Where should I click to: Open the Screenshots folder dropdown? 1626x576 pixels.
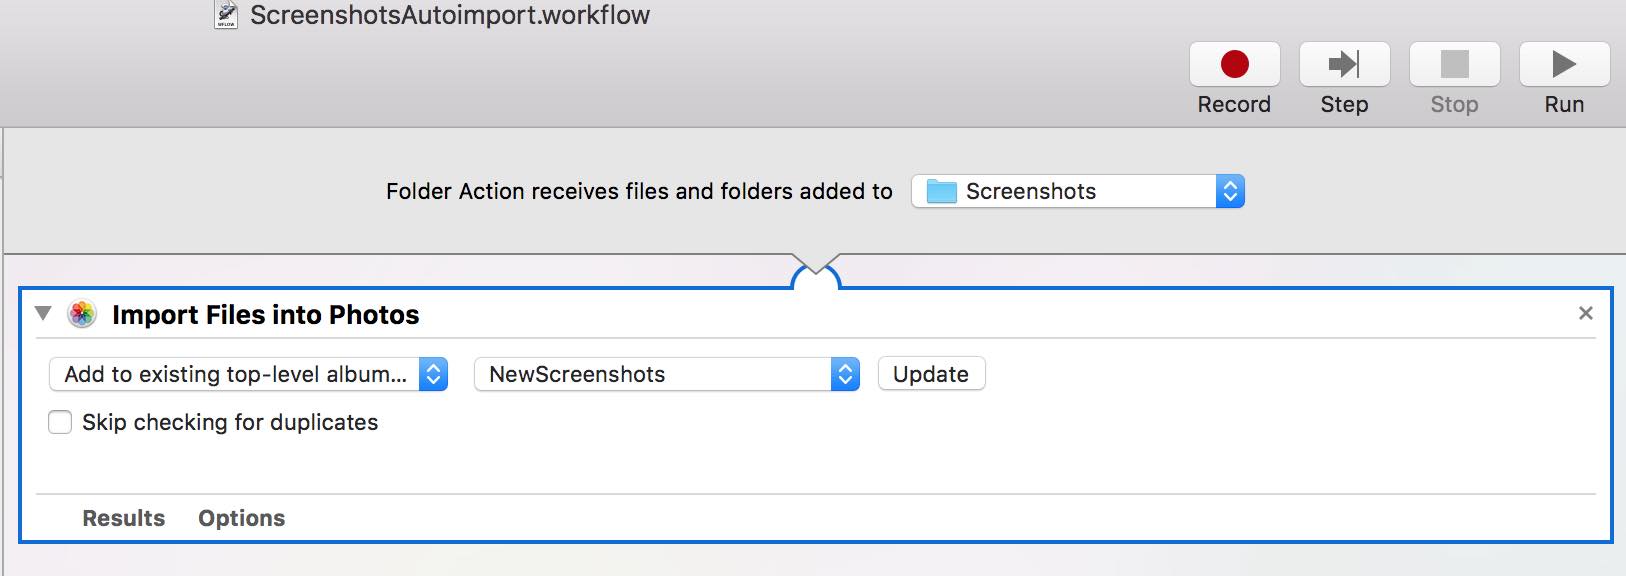click(x=1077, y=191)
